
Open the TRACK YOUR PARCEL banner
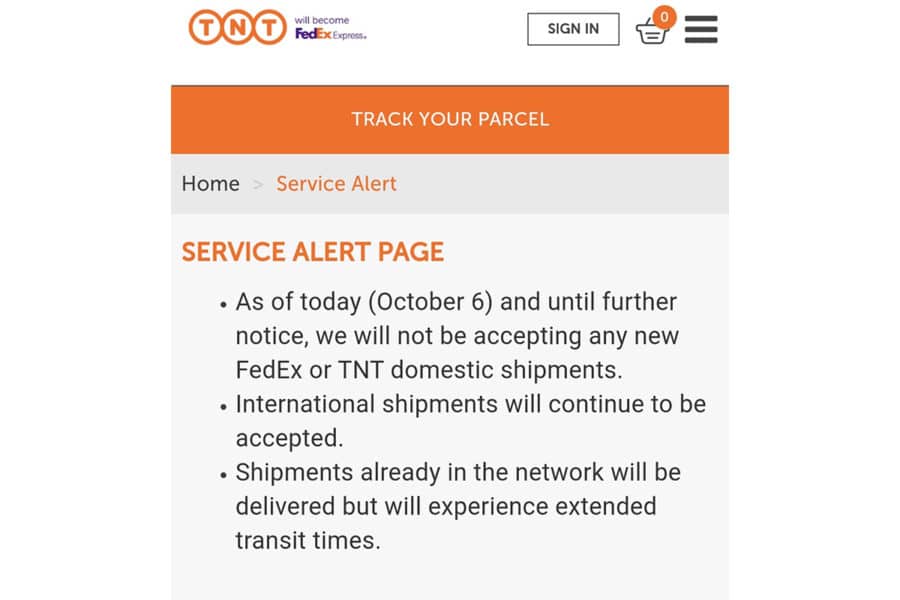point(450,119)
